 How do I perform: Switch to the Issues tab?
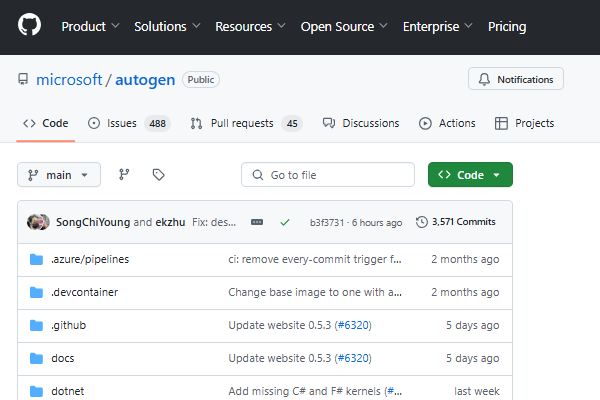click(x=129, y=123)
